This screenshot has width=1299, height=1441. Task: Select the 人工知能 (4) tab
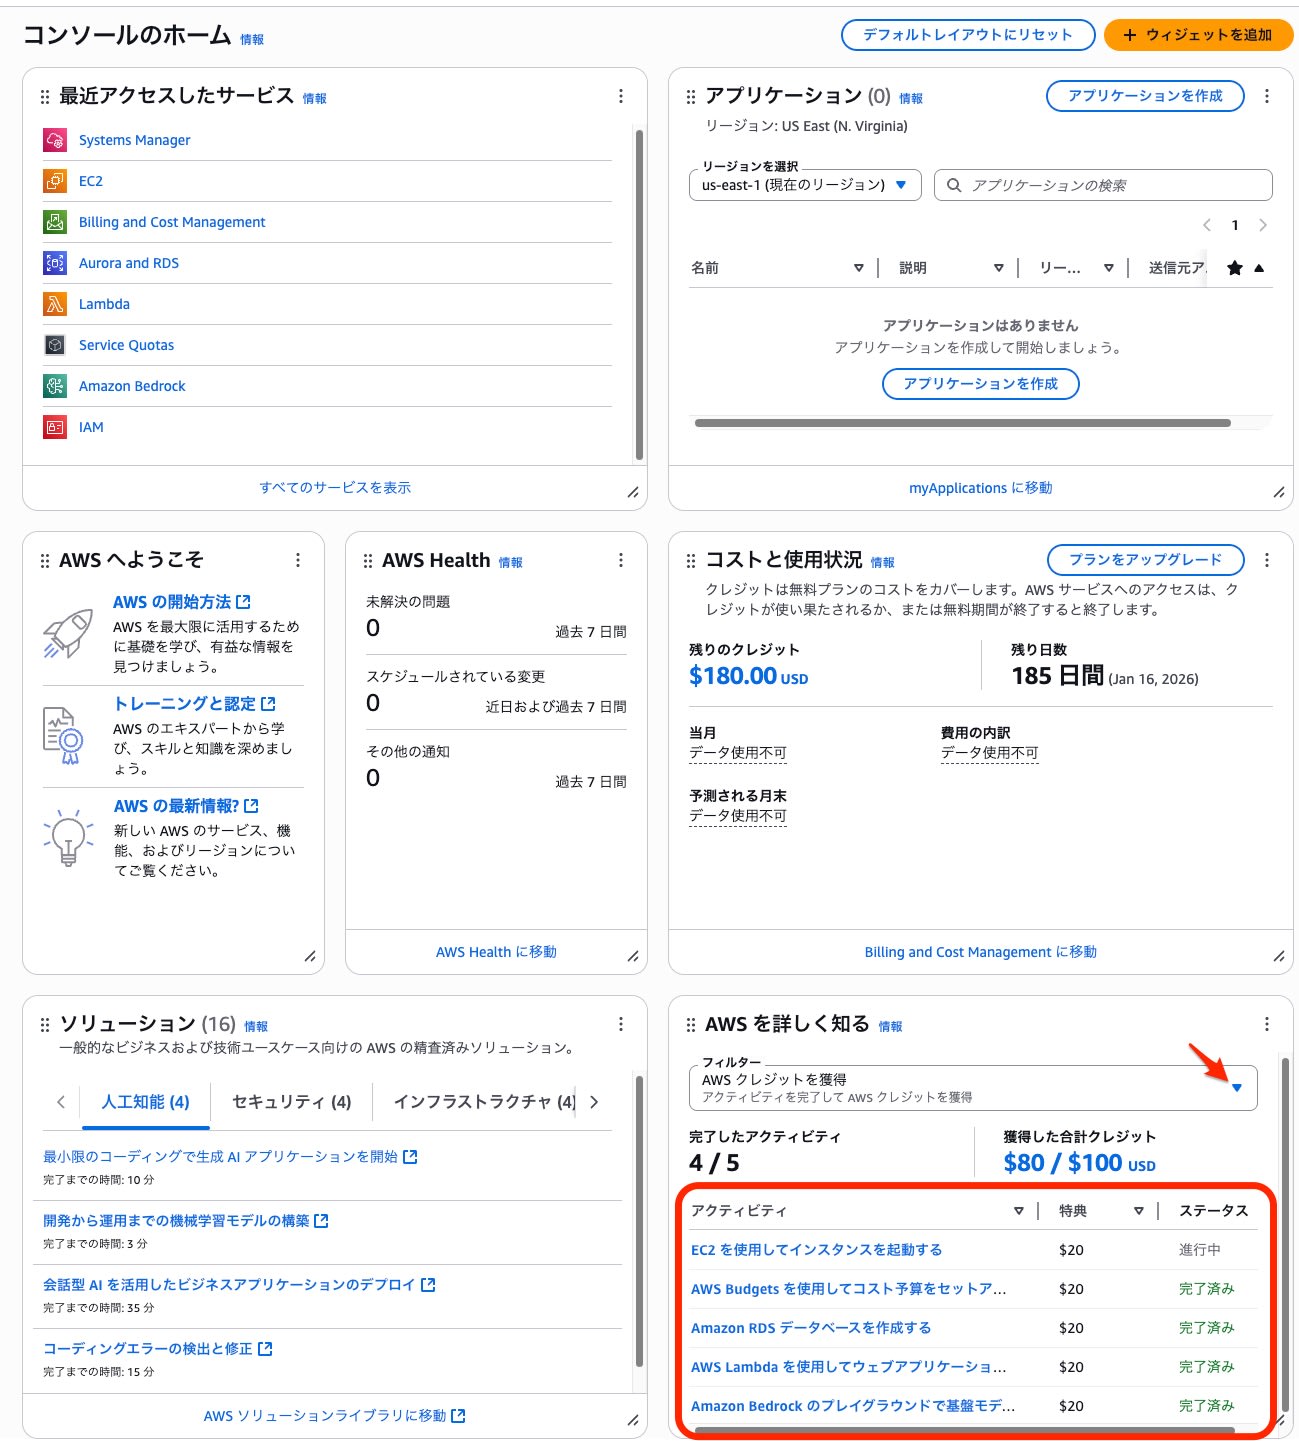point(146,1102)
